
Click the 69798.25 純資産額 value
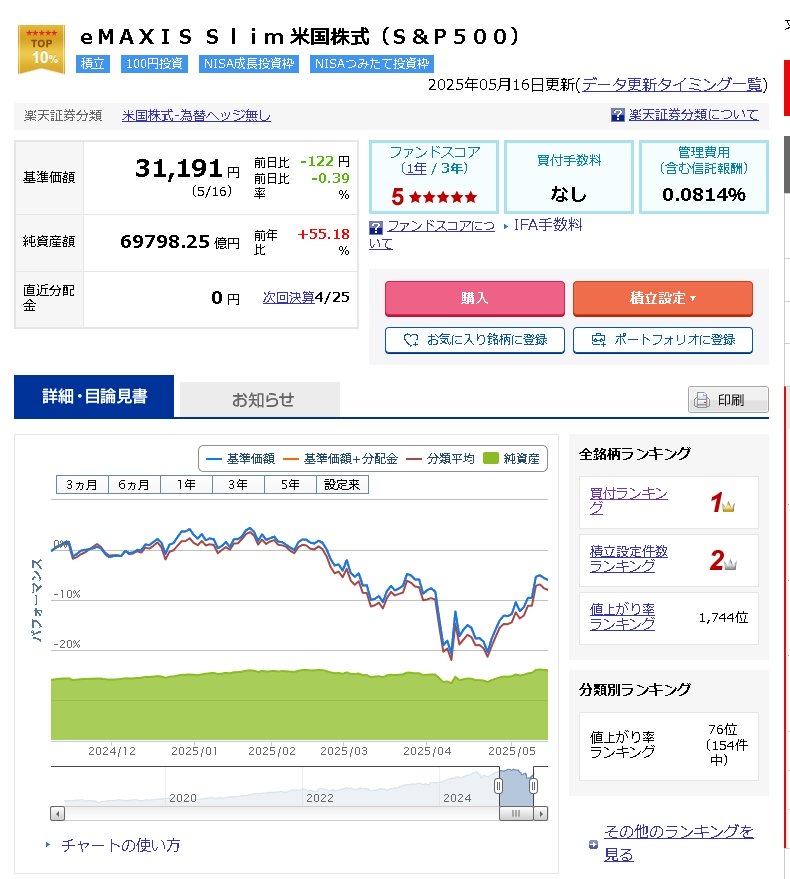(x=165, y=242)
